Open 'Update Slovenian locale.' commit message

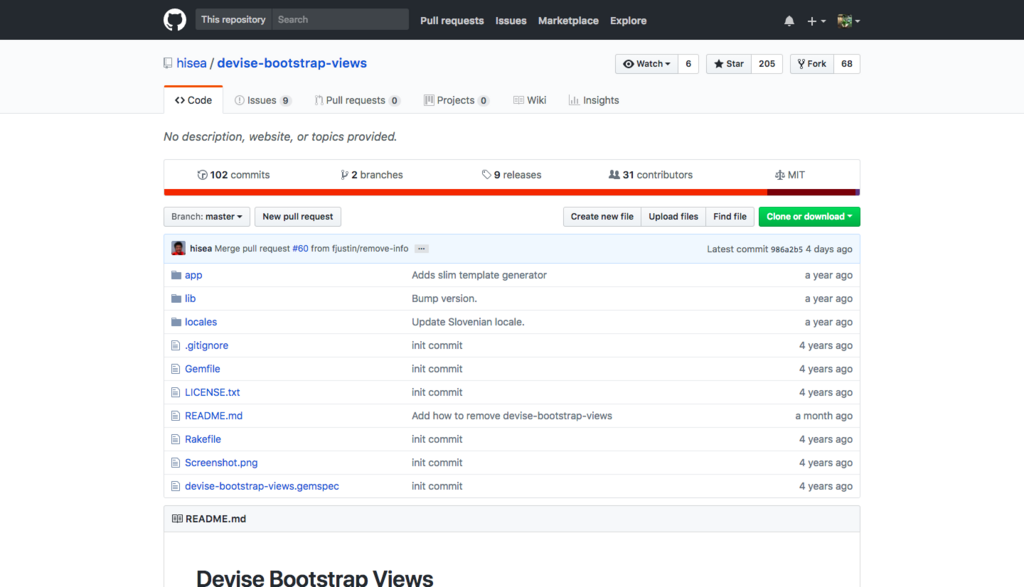click(x=468, y=322)
